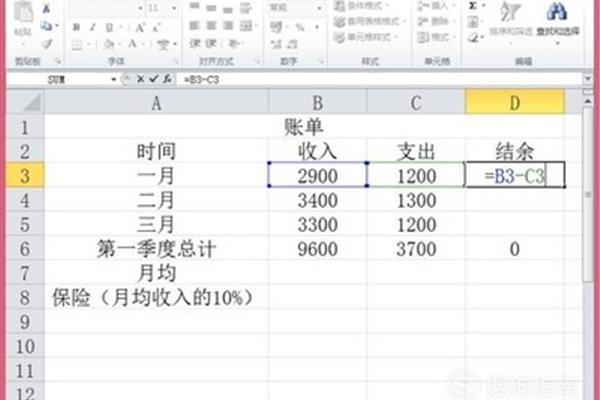Open 查找和选择 find and select
This screenshot has width=600, height=400.
pos(558,21)
